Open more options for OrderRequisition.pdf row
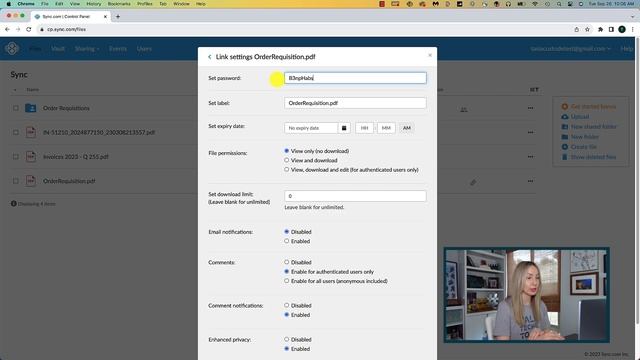The image size is (640, 360). point(530,181)
